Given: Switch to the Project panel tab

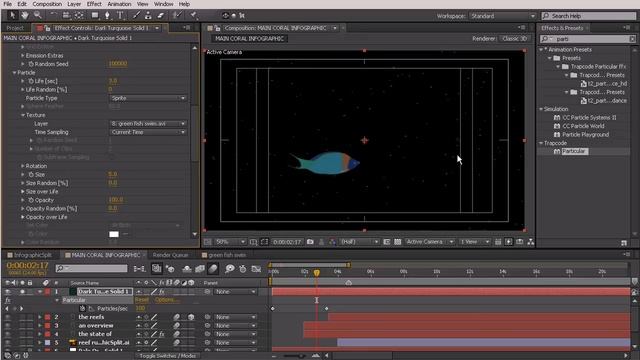Looking at the screenshot, I should click(15, 28).
